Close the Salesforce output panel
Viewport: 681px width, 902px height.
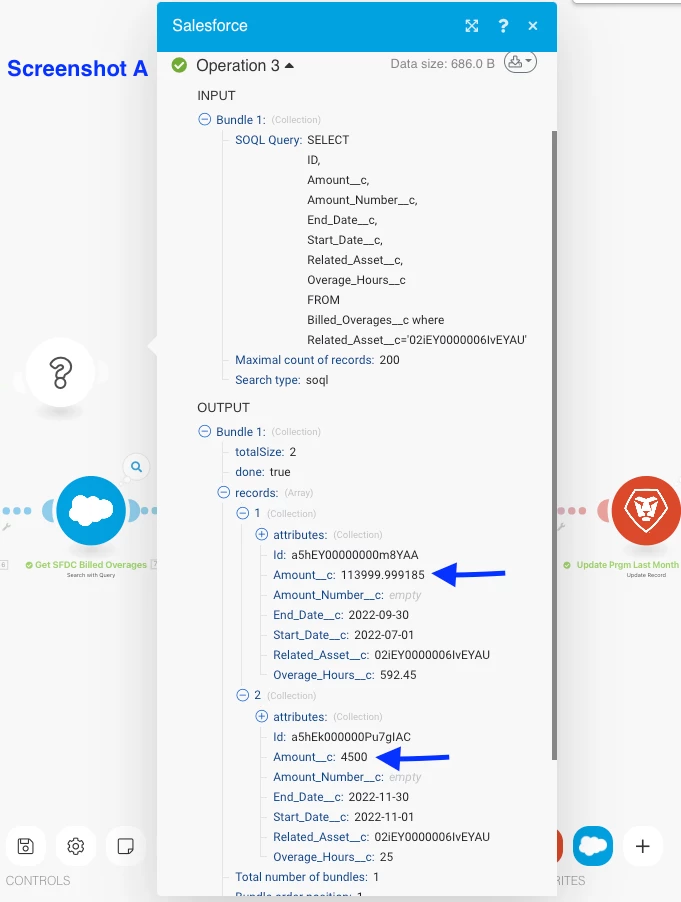(x=533, y=26)
